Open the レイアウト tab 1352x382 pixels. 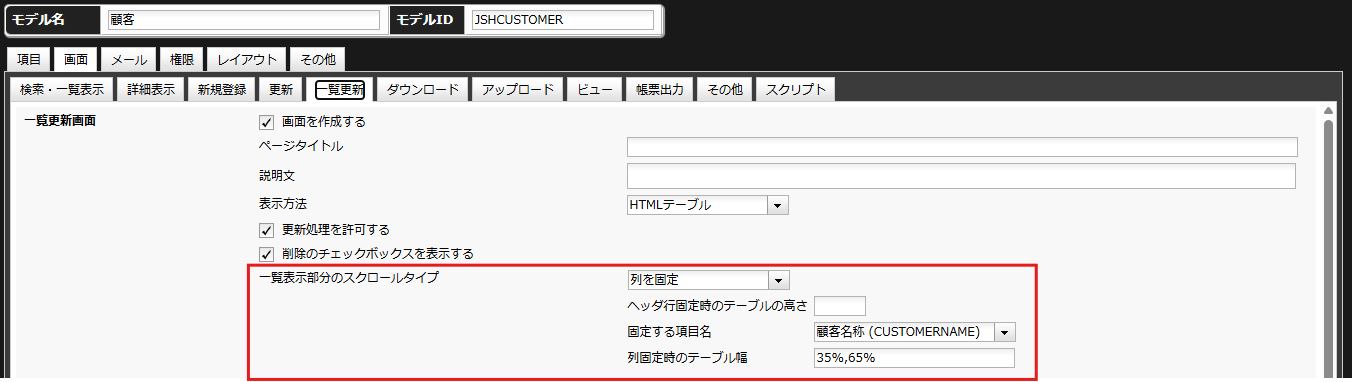click(x=248, y=59)
